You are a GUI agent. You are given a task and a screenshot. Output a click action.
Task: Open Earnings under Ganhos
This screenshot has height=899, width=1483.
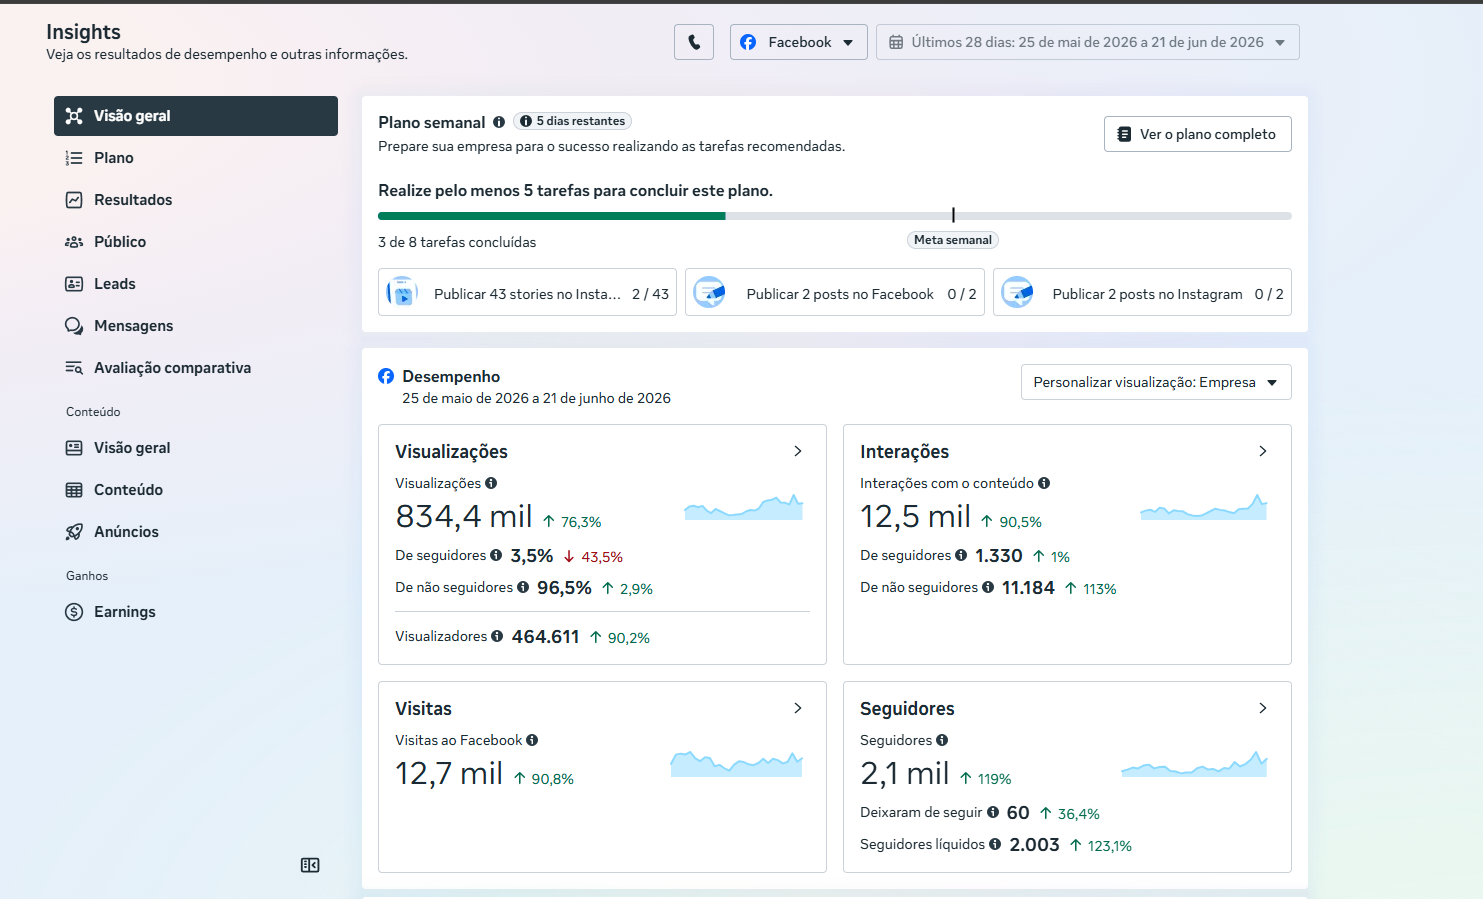pos(196,612)
